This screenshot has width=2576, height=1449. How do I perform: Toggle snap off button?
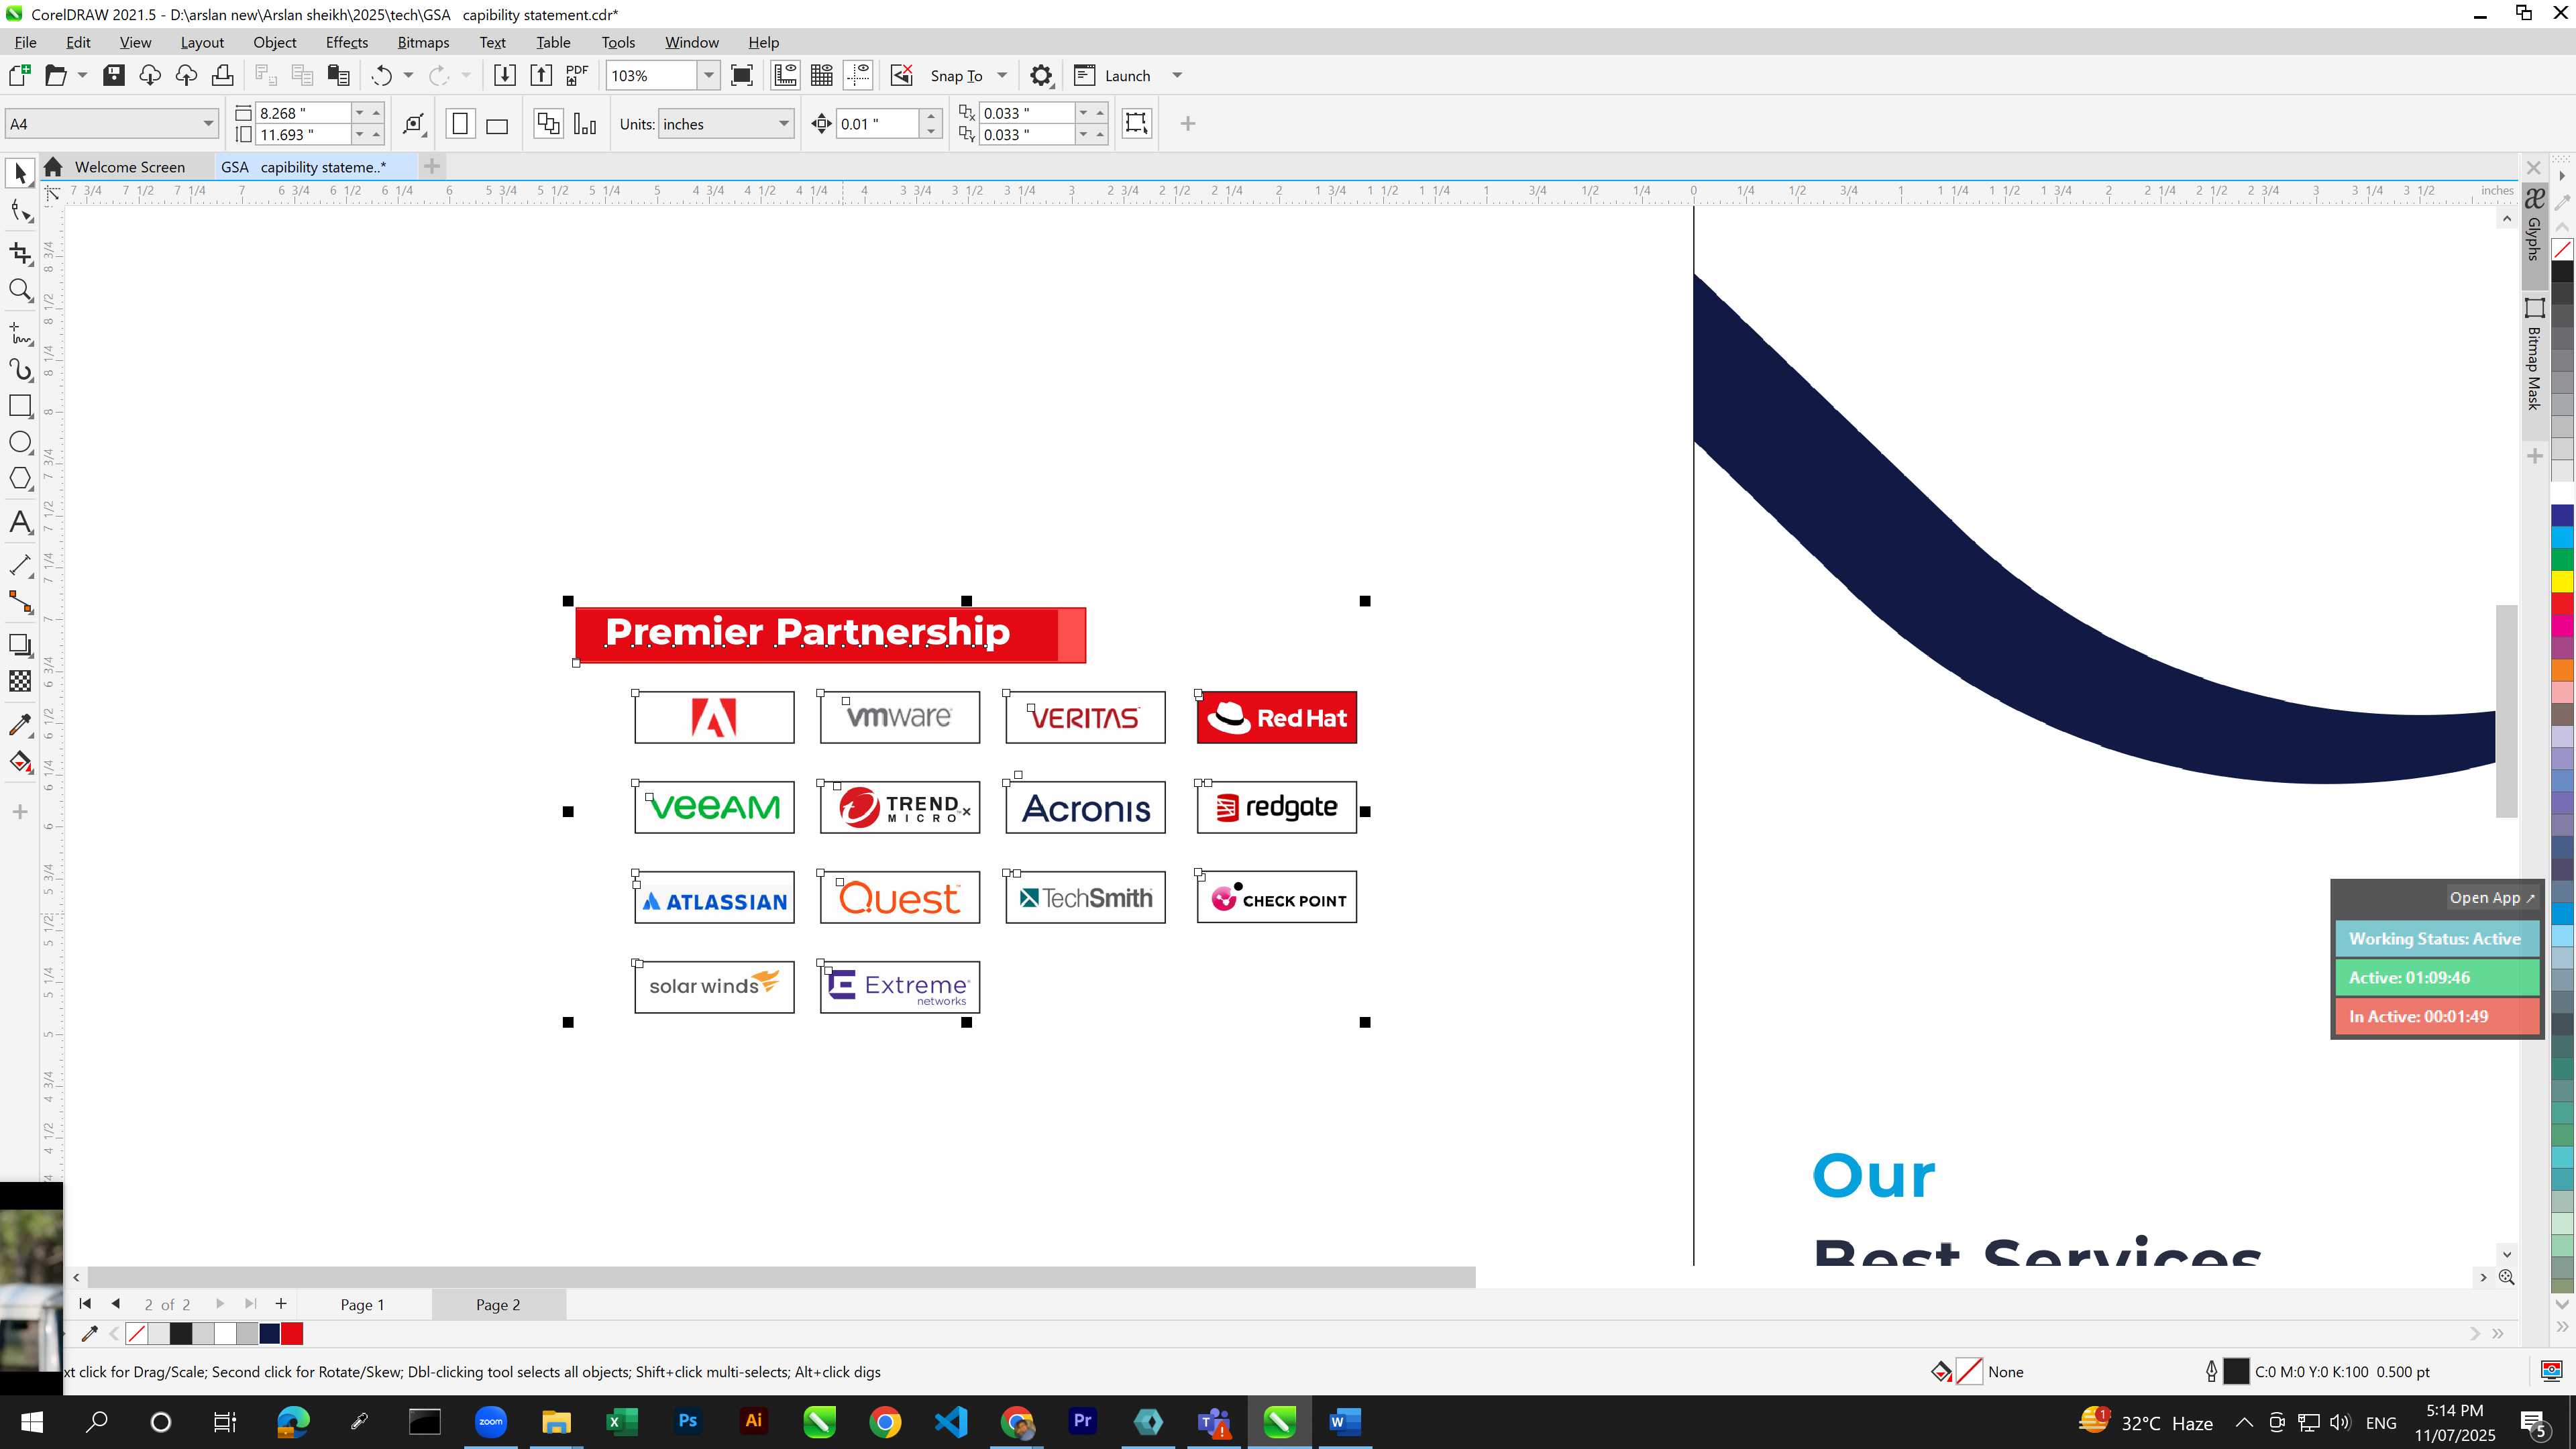[x=901, y=75]
